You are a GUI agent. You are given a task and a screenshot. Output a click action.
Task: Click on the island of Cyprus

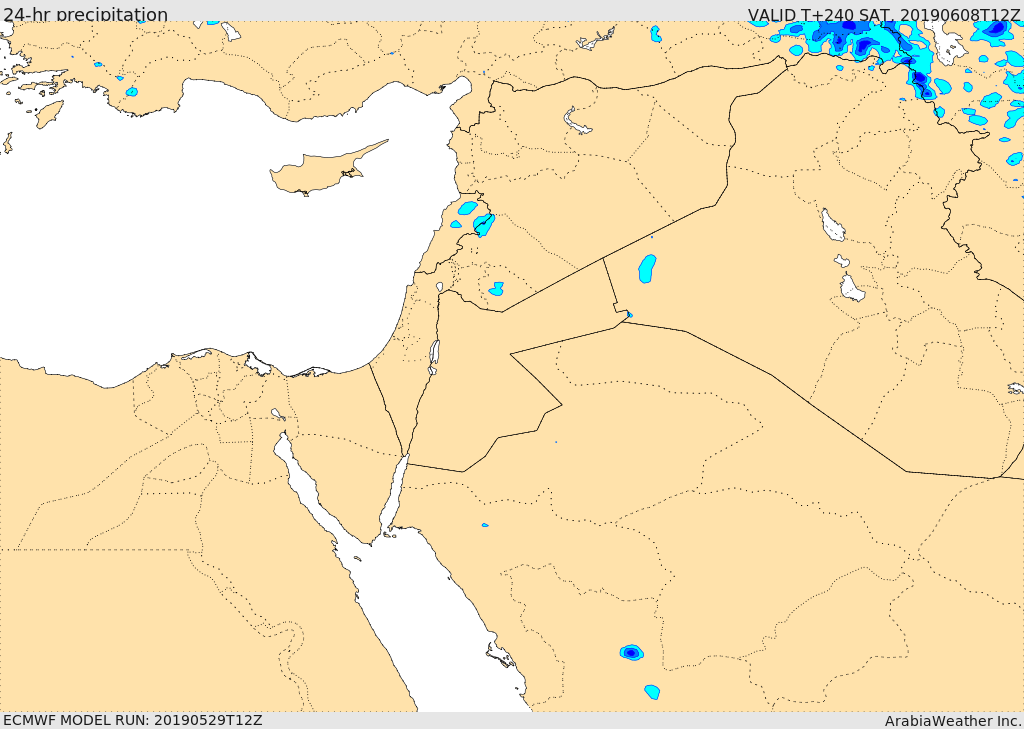(318, 172)
